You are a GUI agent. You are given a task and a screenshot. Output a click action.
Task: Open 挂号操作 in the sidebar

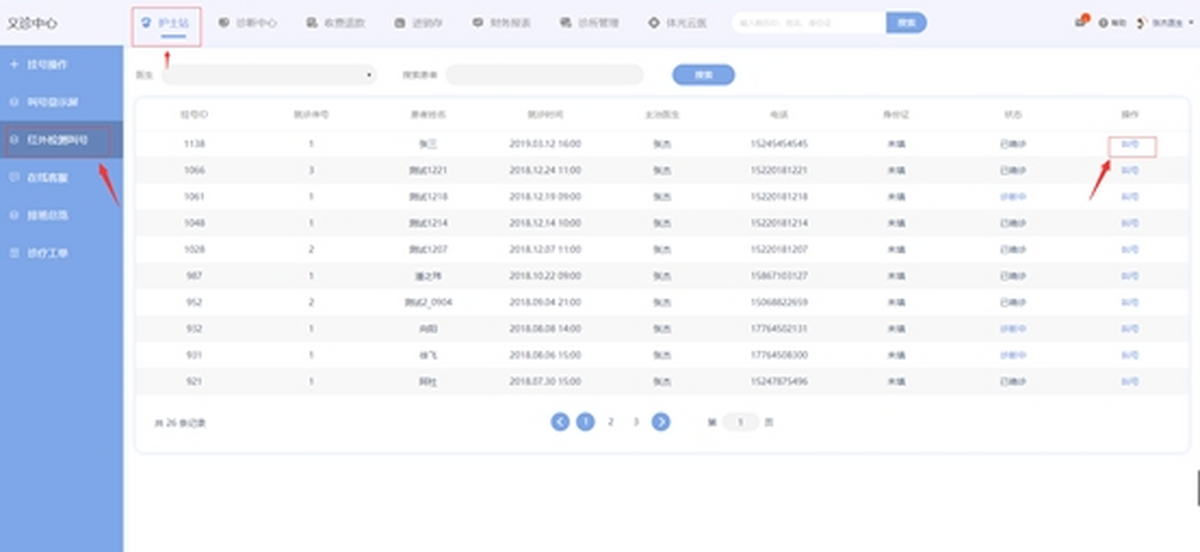61,65
